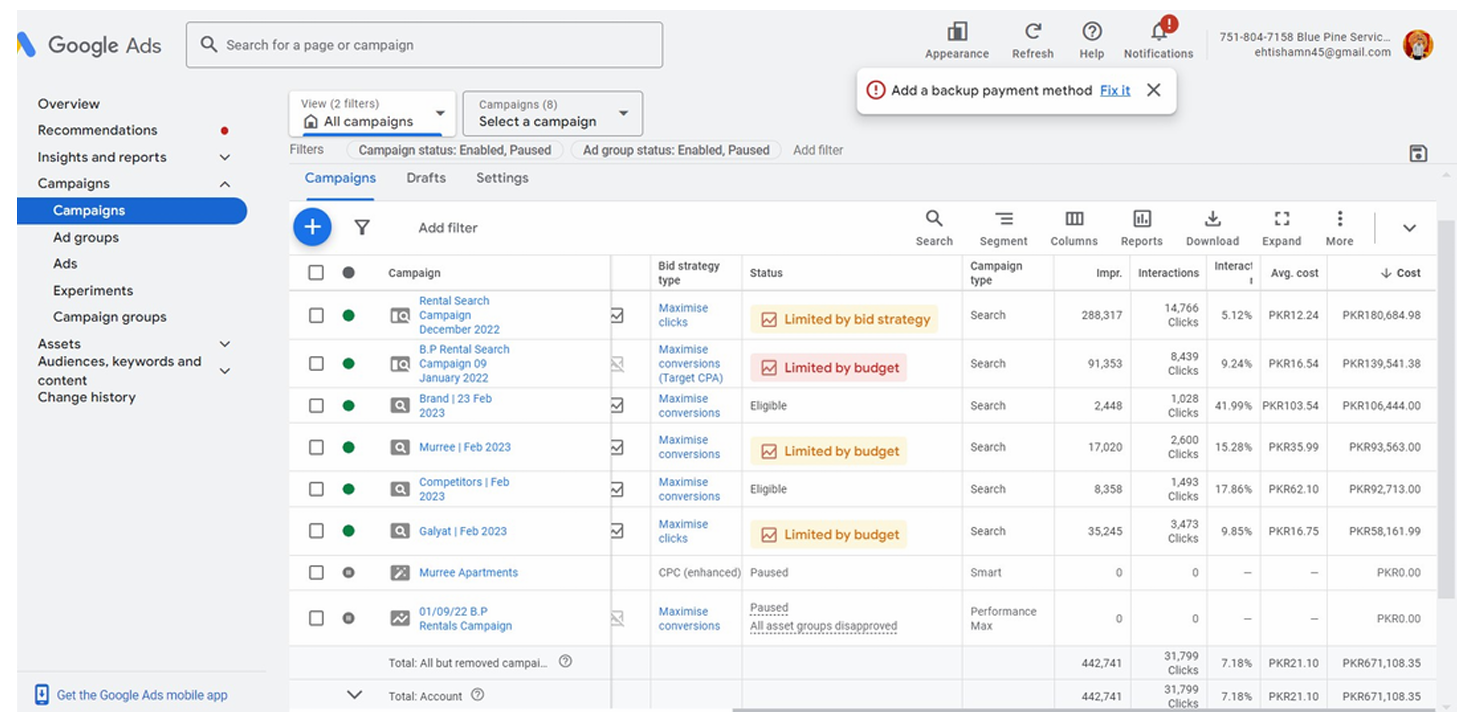Switch to the Settings tab
The width and height of the screenshot is (1462, 718).
(x=502, y=178)
